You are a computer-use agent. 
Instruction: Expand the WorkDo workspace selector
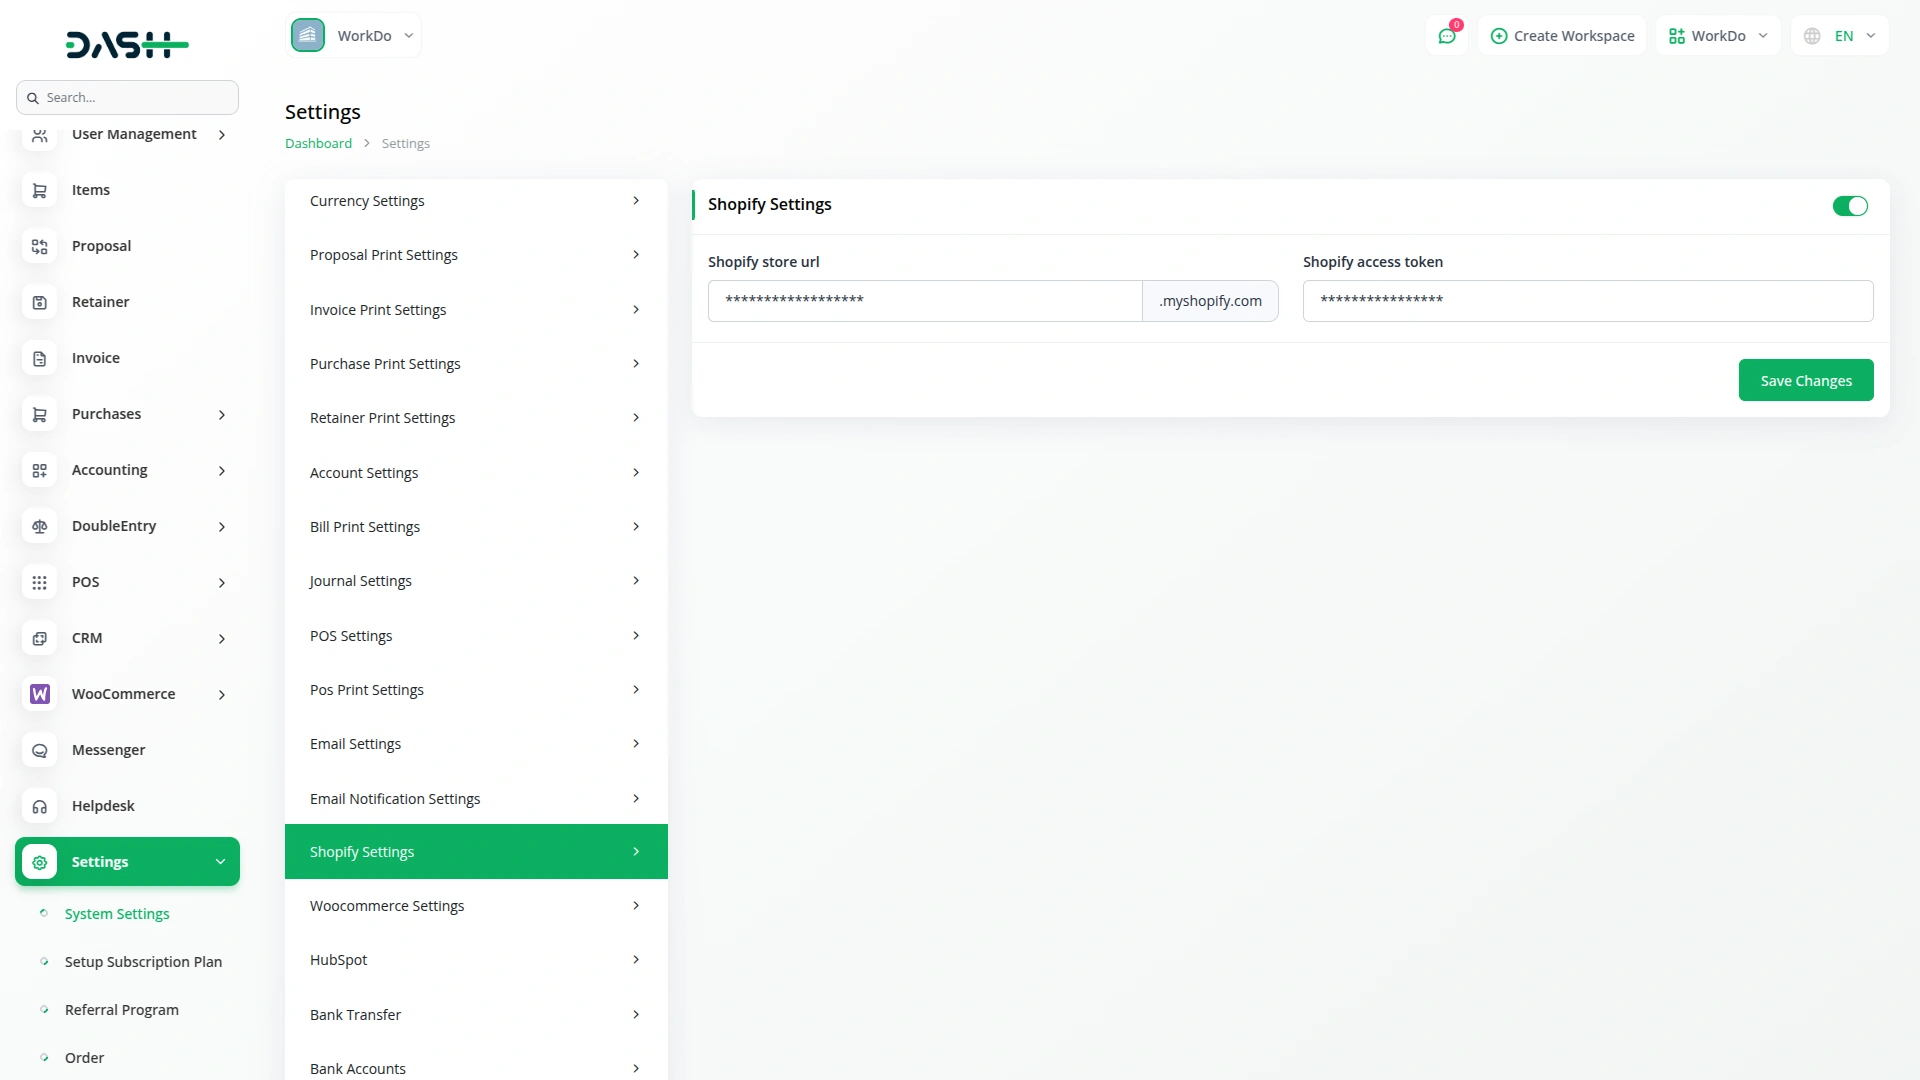(x=1717, y=35)
